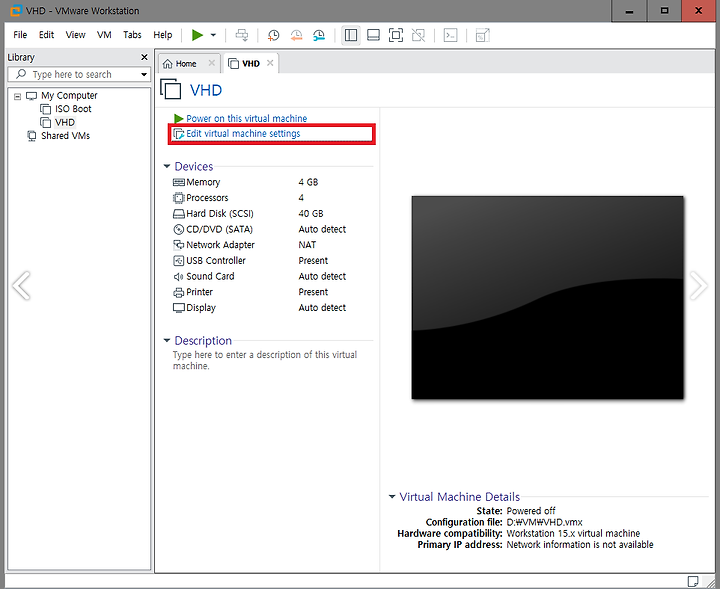Click the configuration file path D:\VM\VHD.vmx

coord(545,522)
